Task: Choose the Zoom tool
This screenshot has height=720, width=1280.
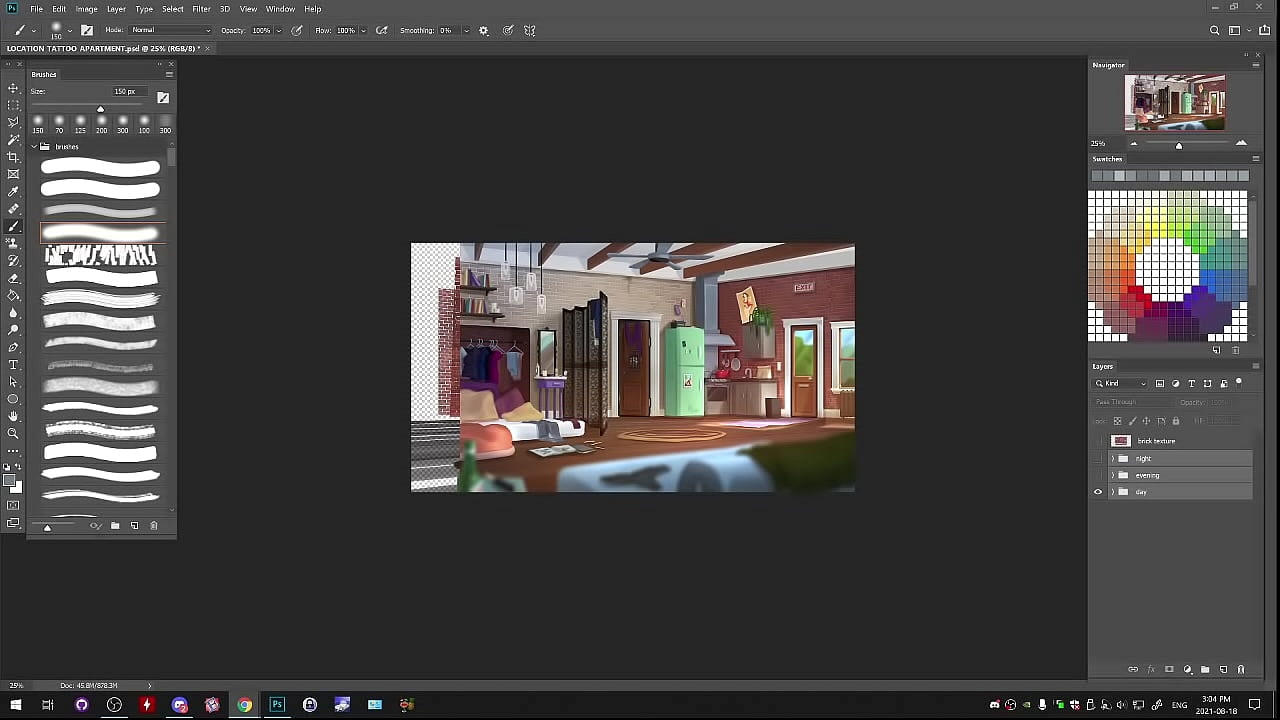Action: [x=13, y=433]
